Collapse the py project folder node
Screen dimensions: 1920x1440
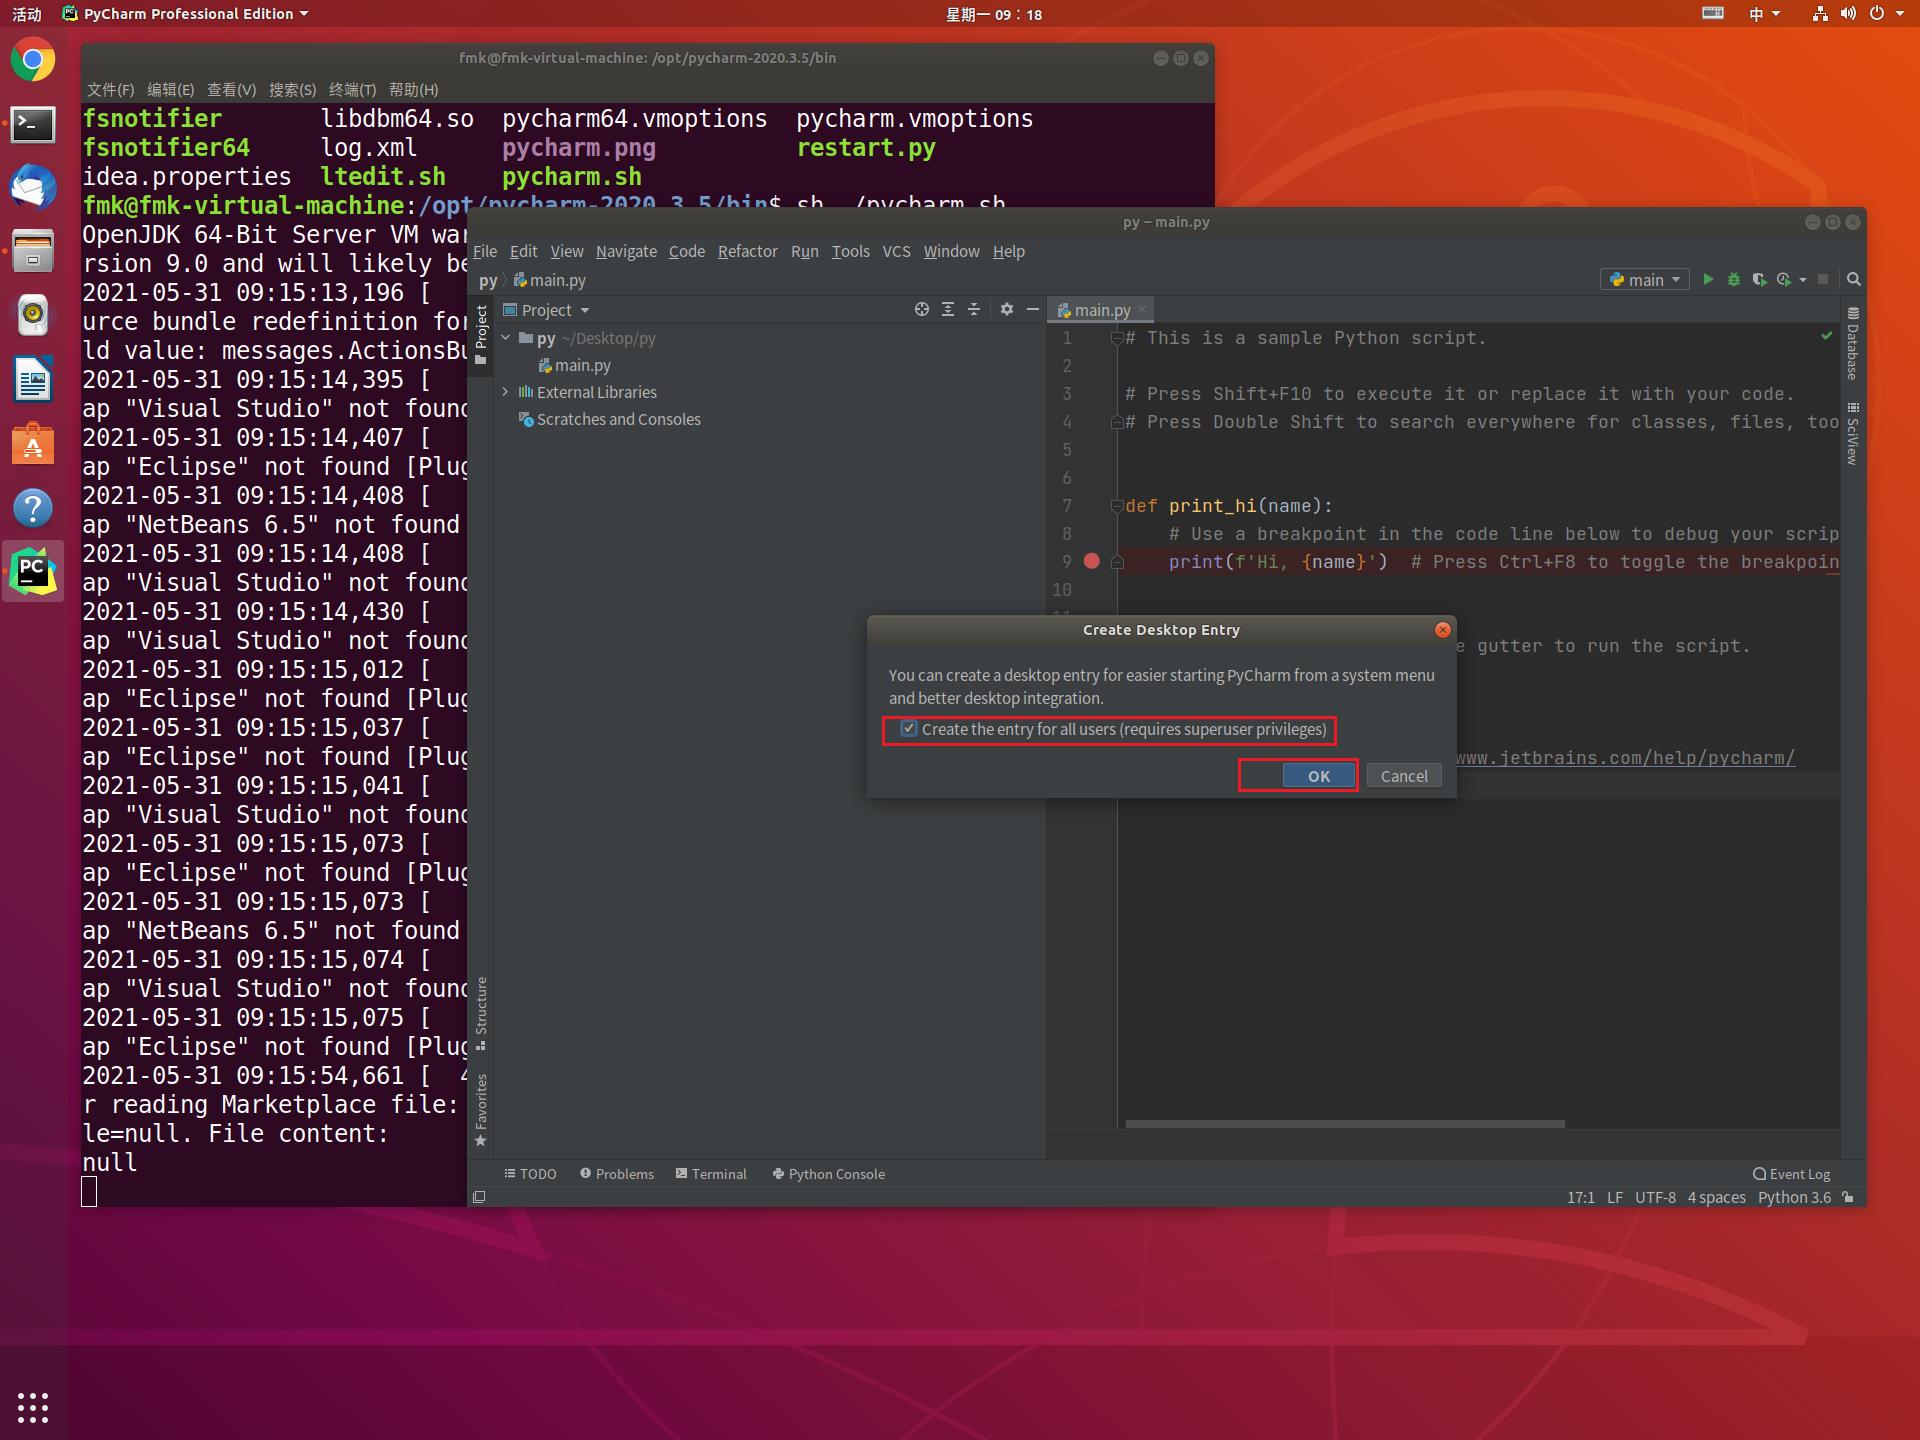click(x=506, y=338)
